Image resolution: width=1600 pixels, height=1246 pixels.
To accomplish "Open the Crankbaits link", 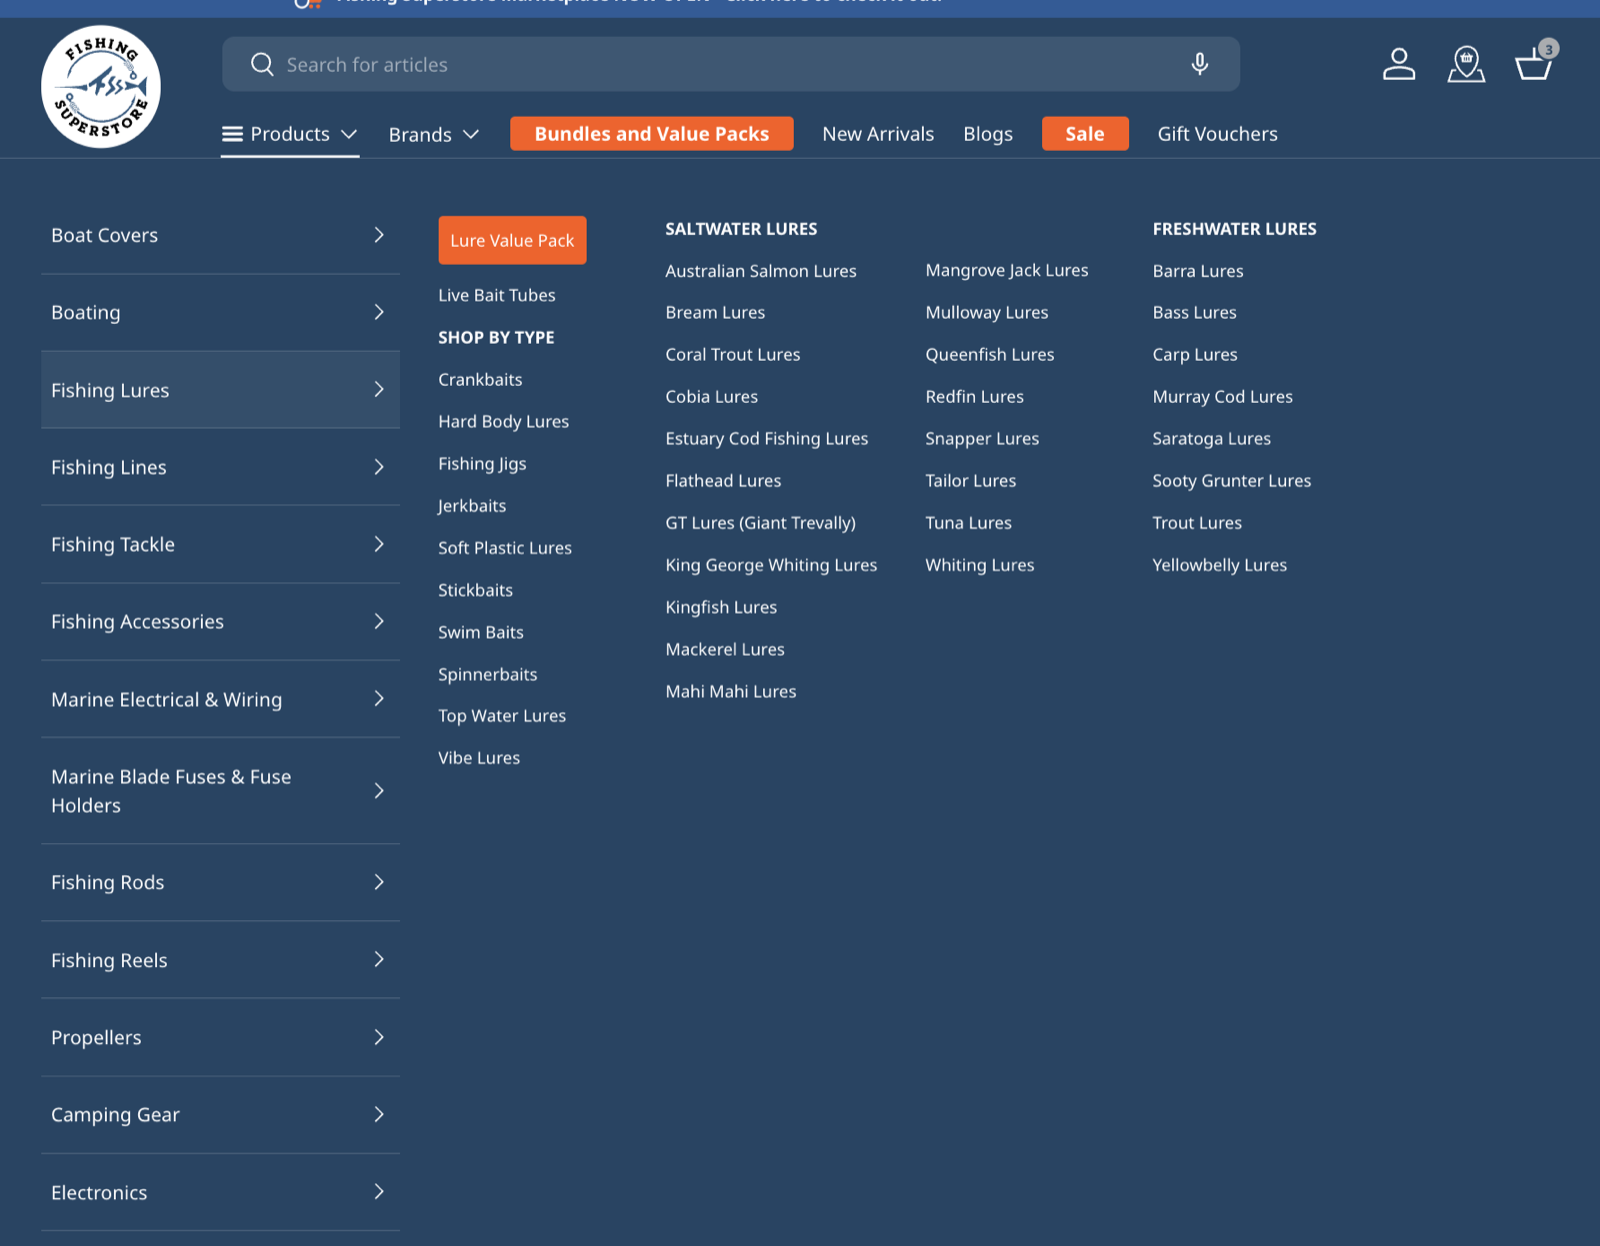I will click(480, 379).
